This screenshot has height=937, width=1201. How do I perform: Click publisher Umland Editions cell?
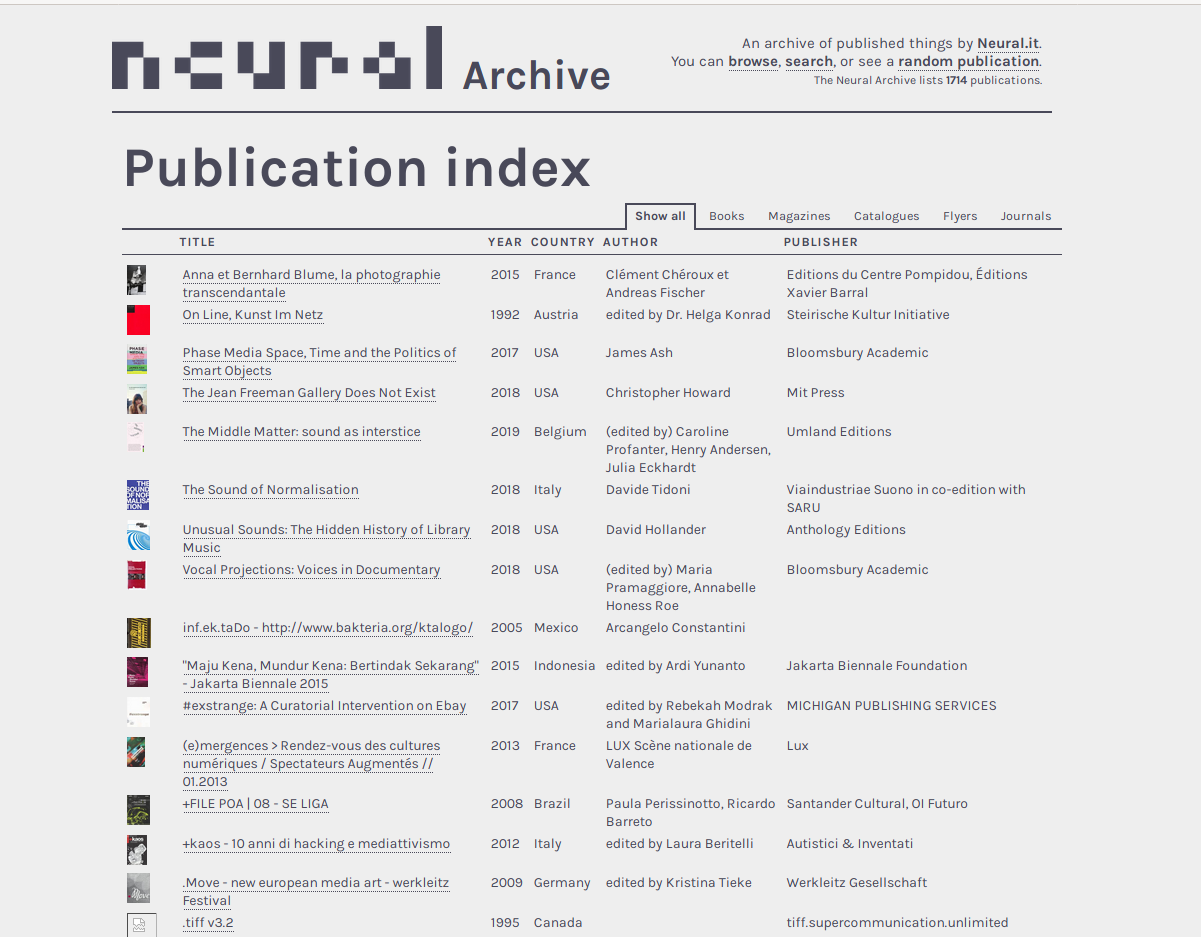tap(839, 432)
